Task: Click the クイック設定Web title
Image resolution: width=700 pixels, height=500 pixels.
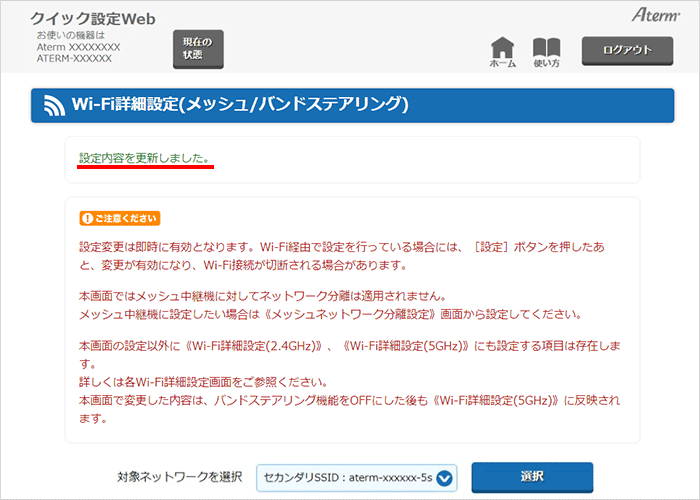Action: tap(92, 20)
